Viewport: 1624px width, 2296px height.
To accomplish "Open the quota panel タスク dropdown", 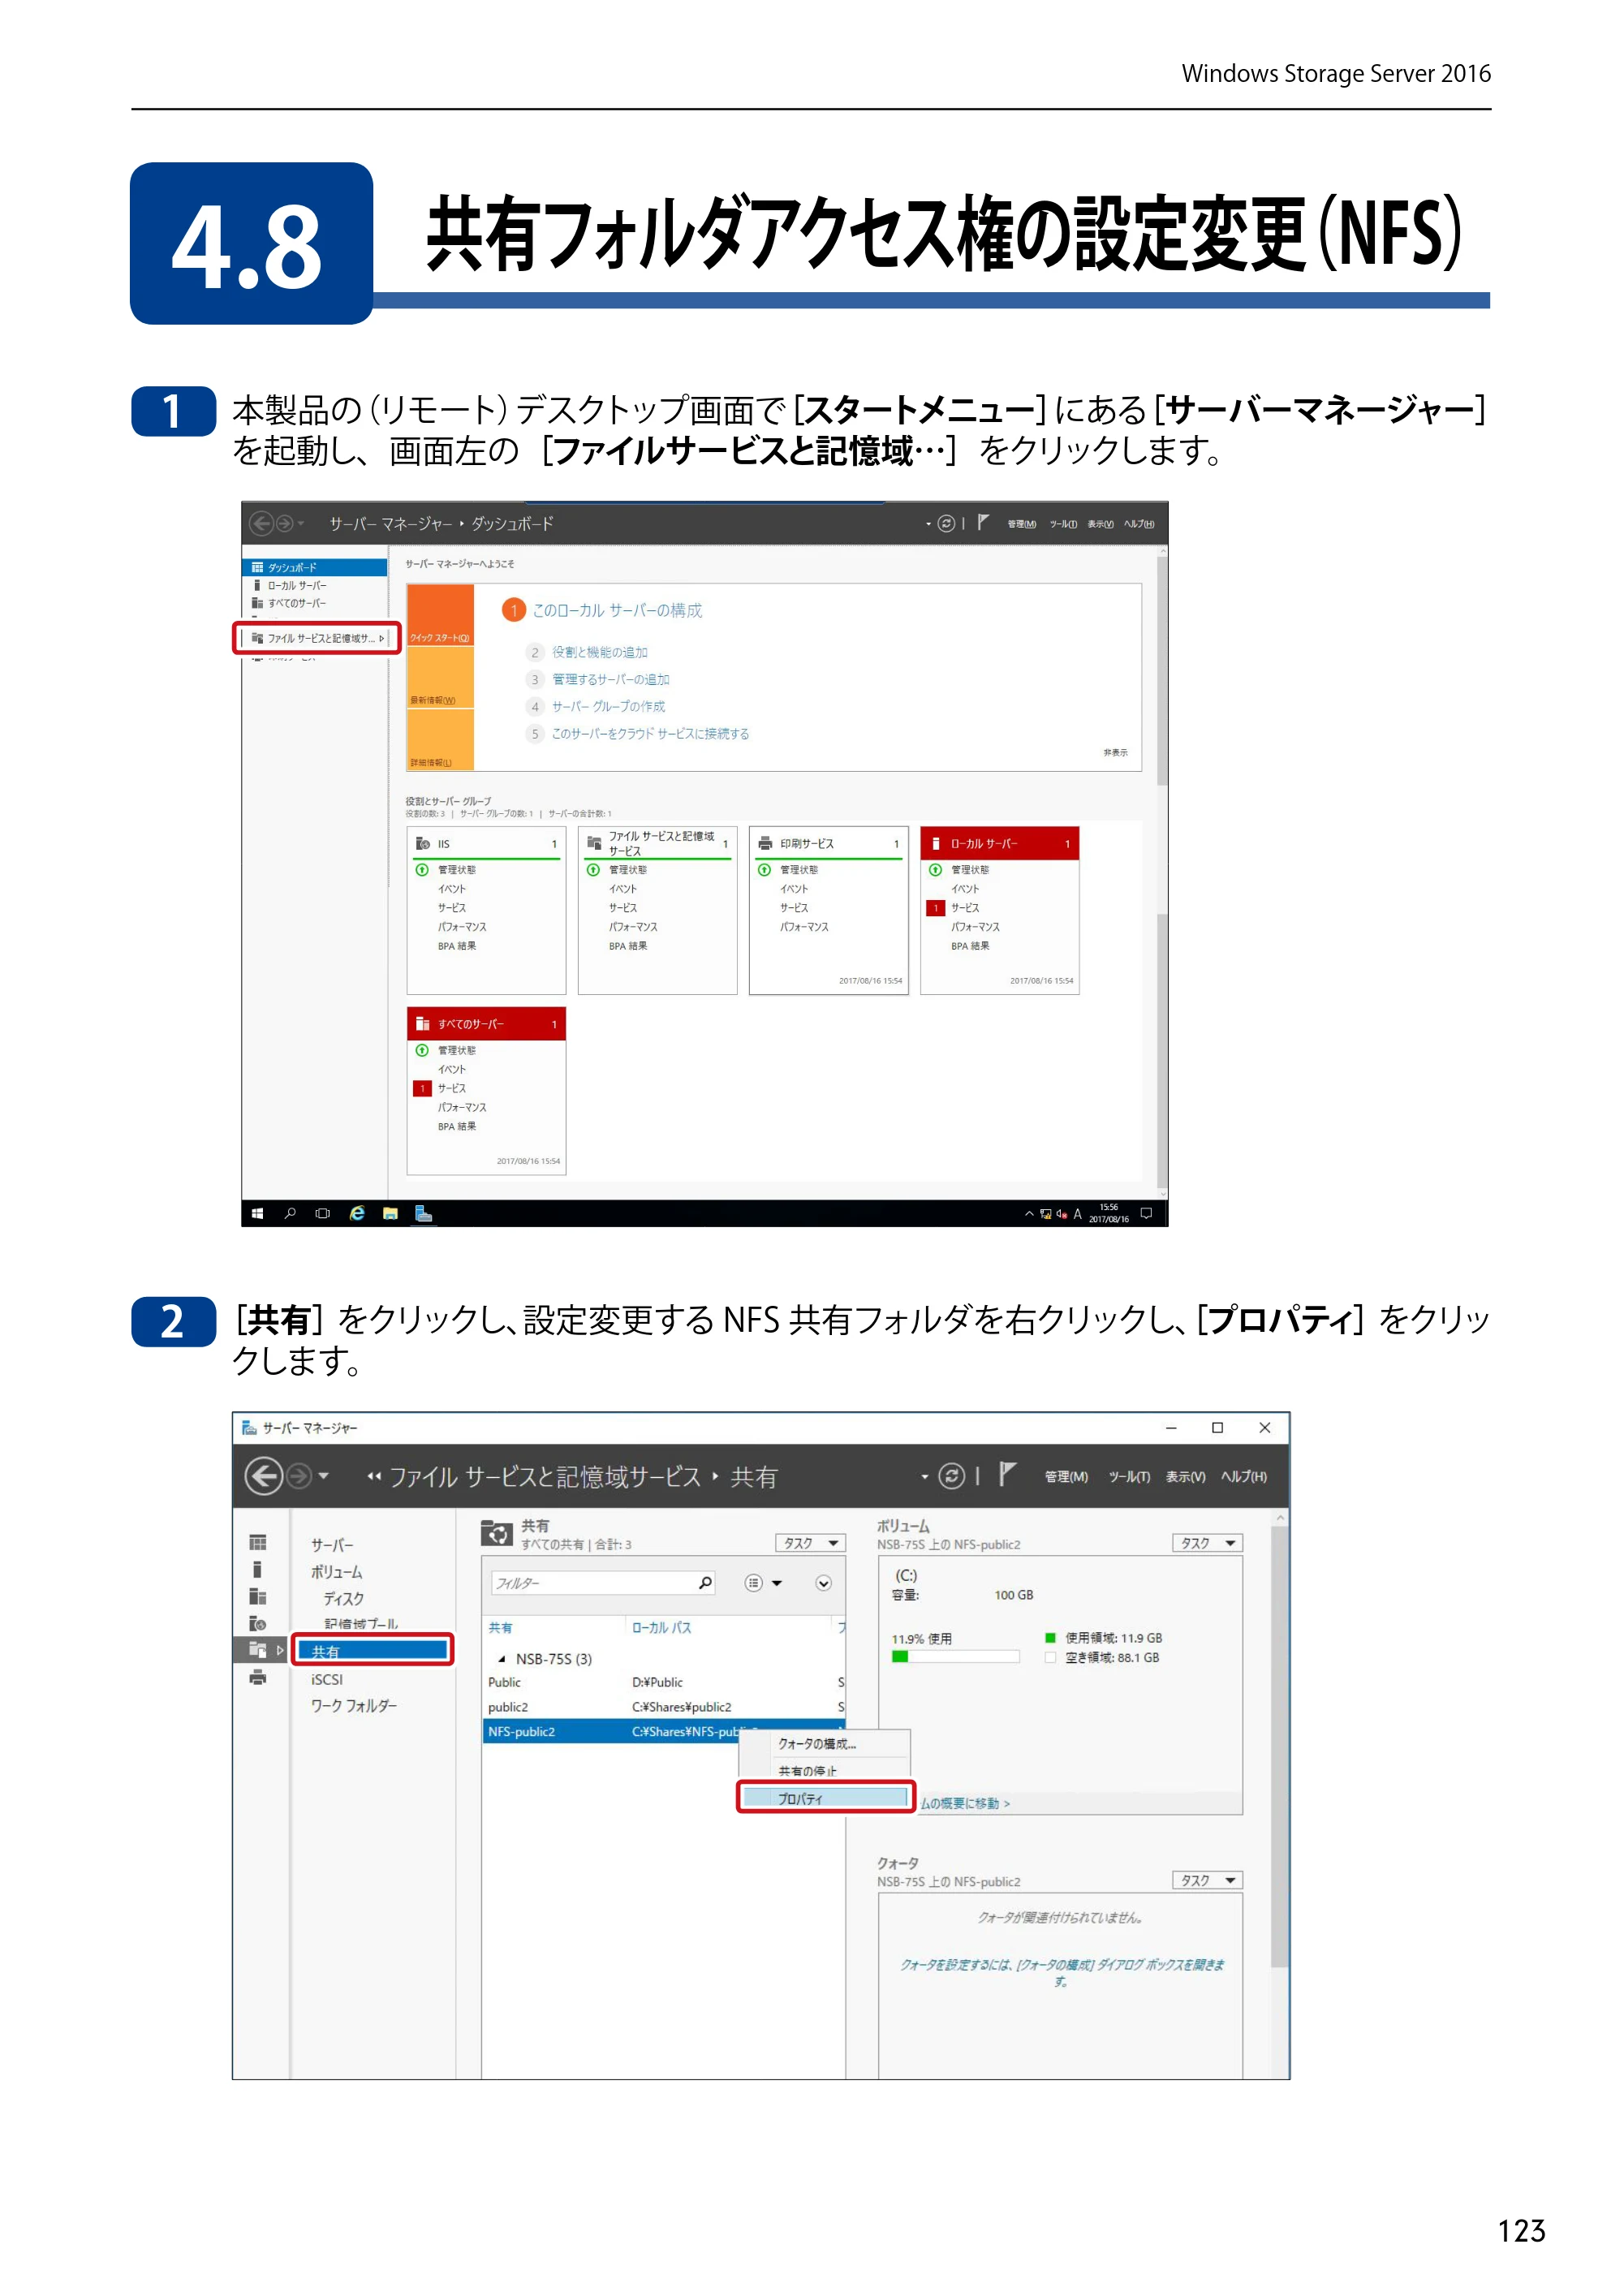I will tap(1207, 1880).
